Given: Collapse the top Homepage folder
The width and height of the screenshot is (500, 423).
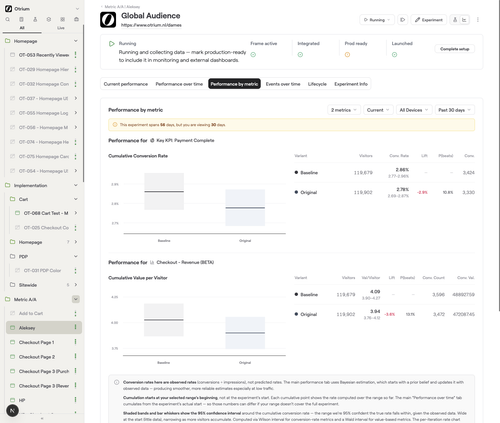Looking at the screenshot, I should (x=76, y=41).
